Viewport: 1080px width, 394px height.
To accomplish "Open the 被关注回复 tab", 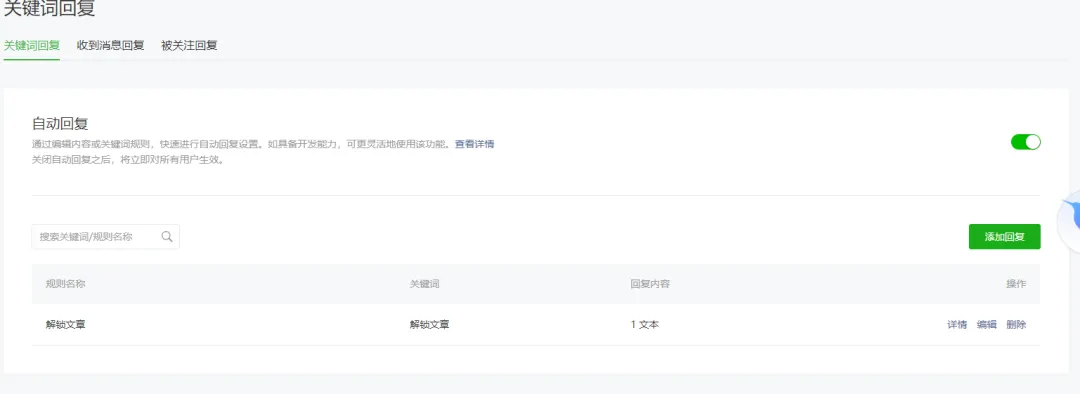I will point(189,45).
